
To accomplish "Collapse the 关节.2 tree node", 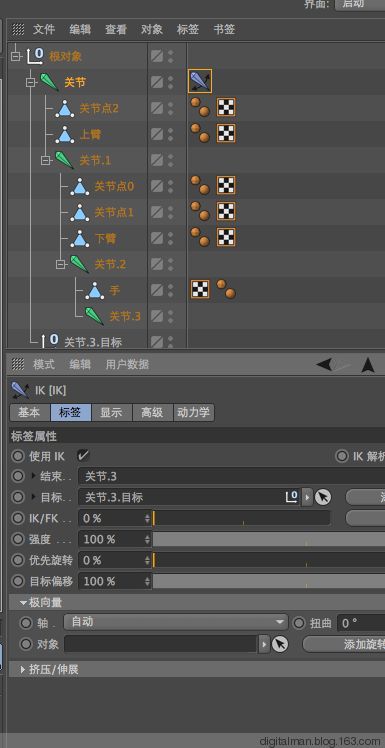I will [61, 264].
